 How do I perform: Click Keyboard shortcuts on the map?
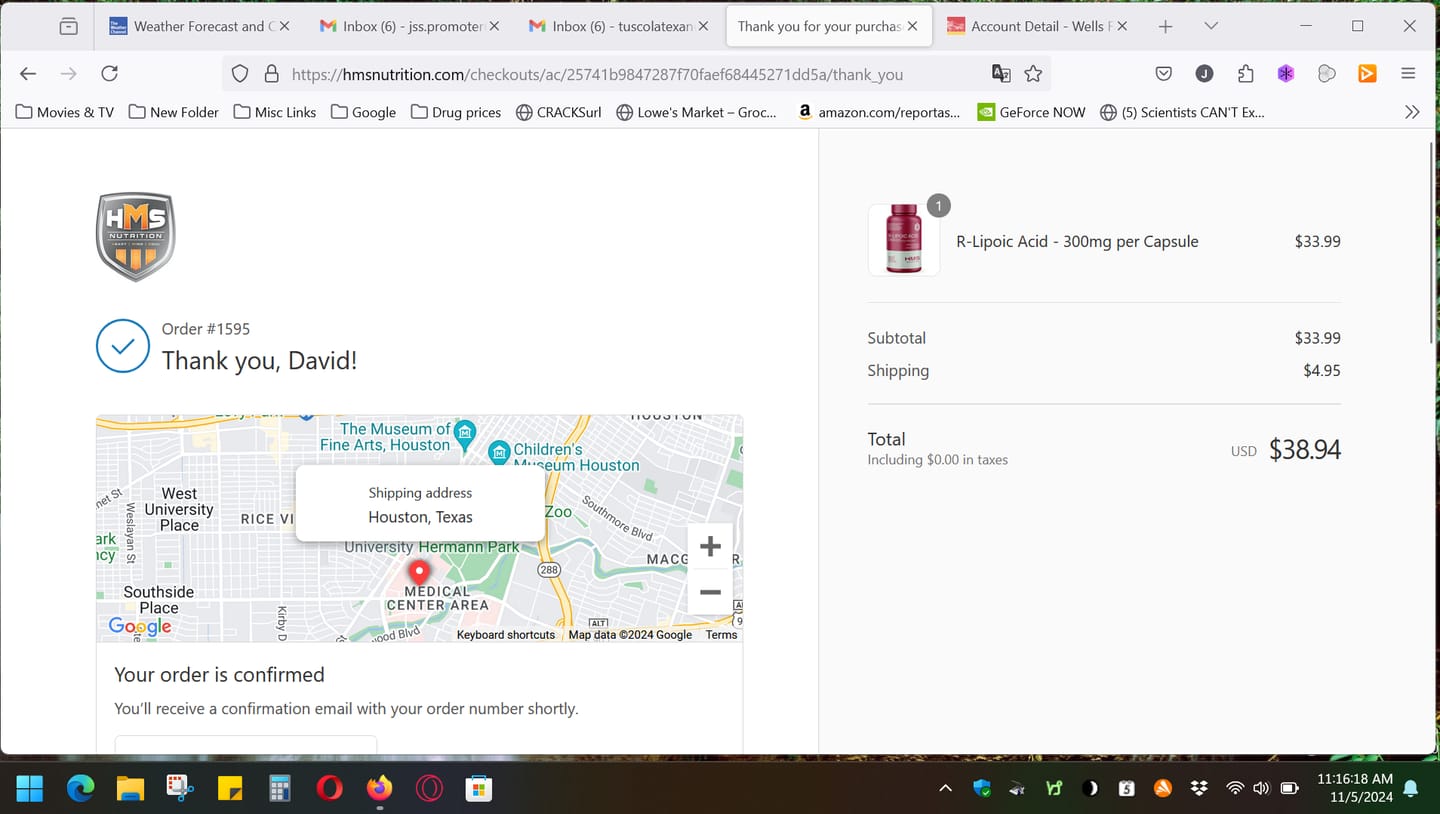click(x=506, y=635)
